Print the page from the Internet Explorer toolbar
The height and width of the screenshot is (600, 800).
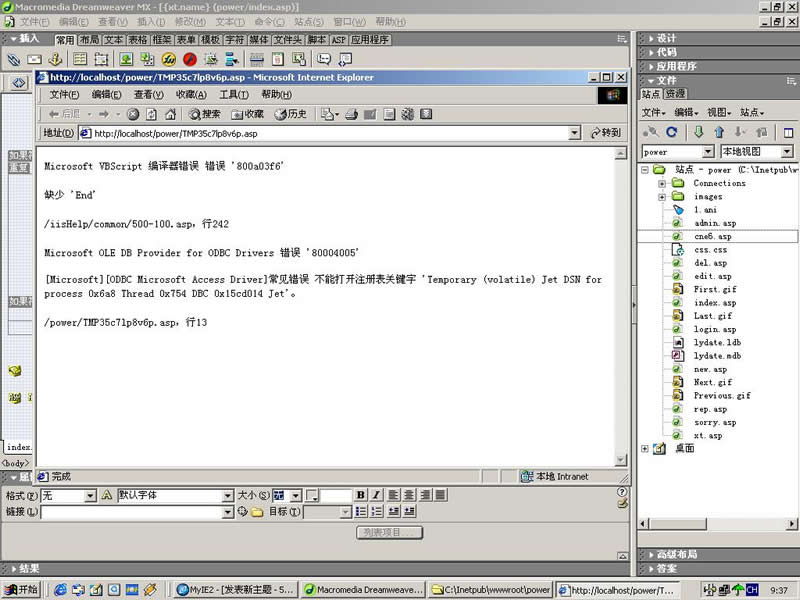[352, 114]
